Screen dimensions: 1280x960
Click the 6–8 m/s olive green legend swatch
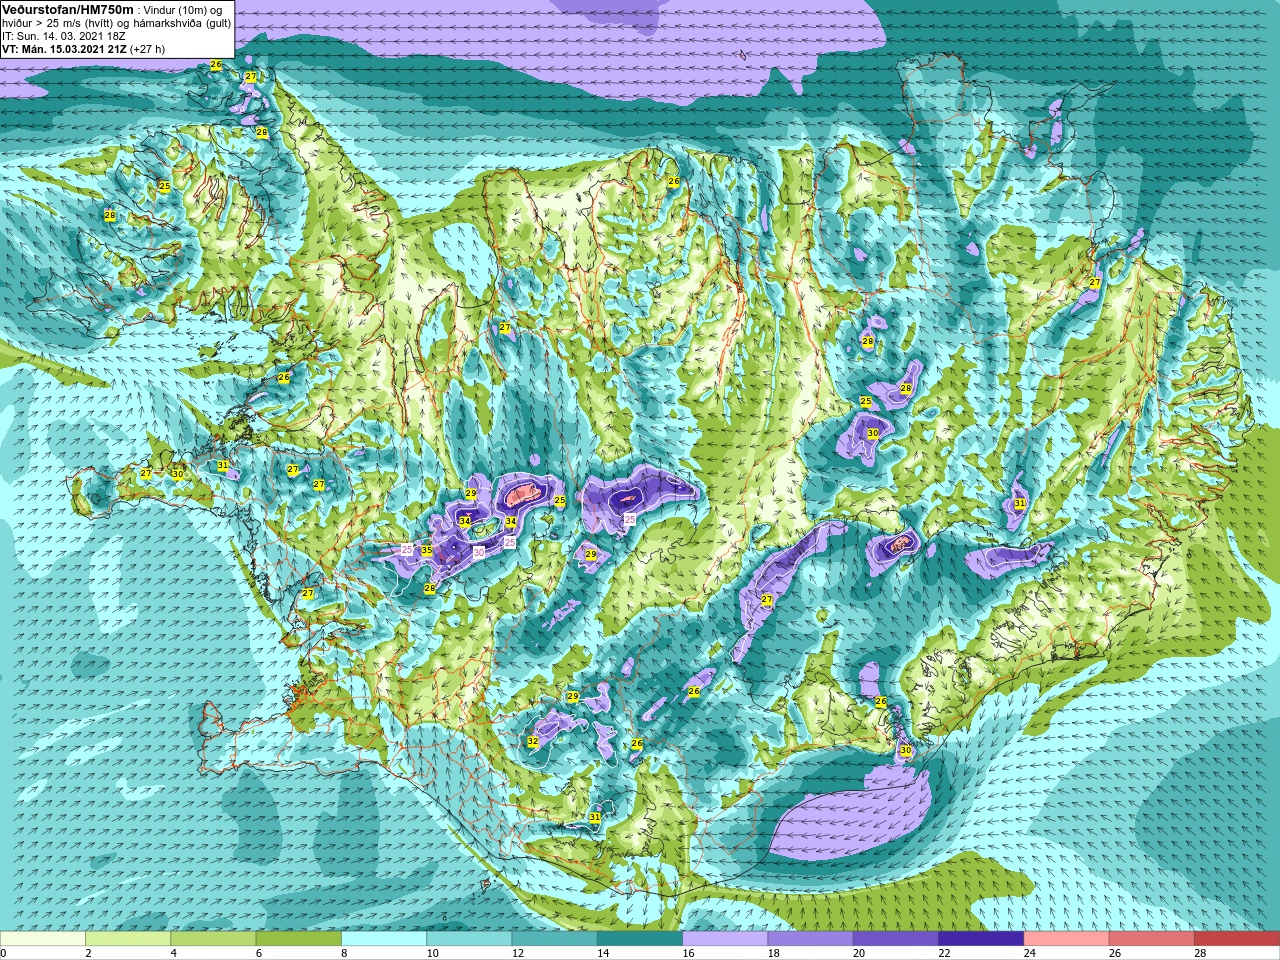coord(298,939)
